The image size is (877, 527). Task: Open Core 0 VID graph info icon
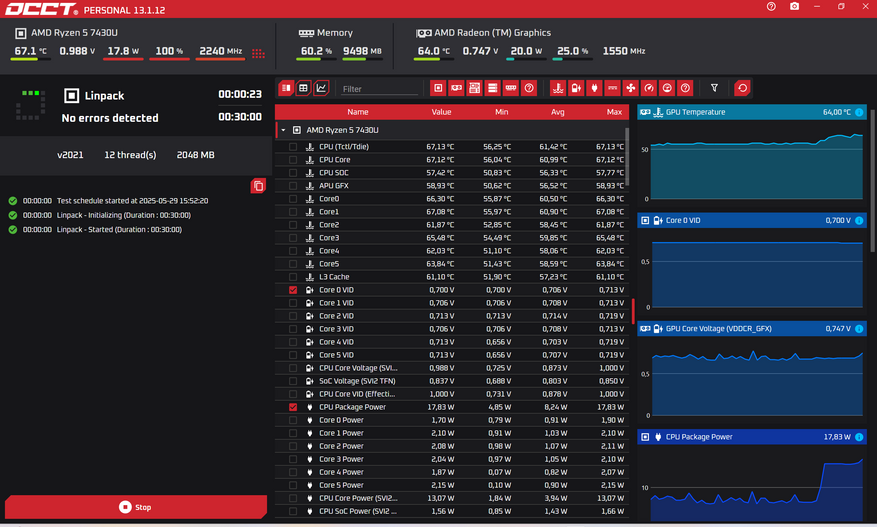[x=859, y=220]
